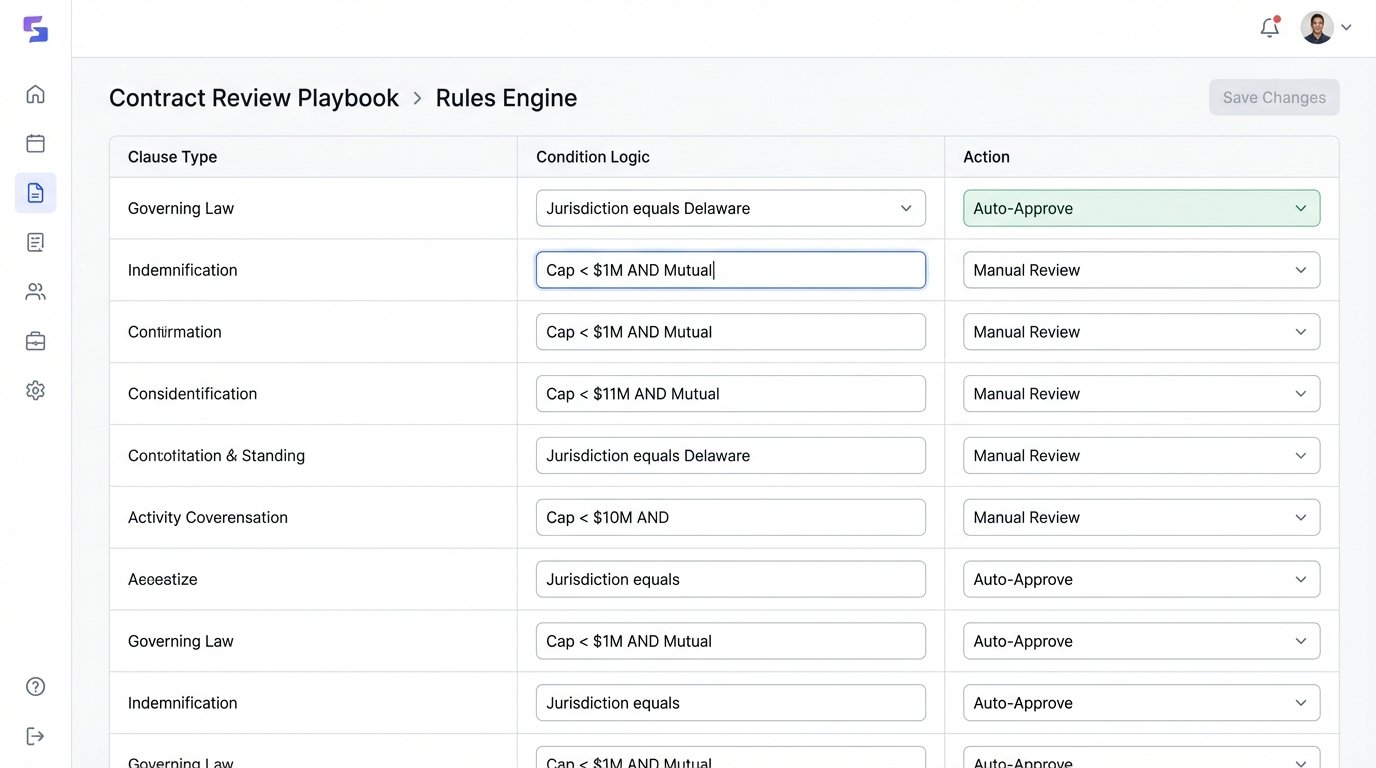Open Settings via the gear icon

tap(35, 390)
